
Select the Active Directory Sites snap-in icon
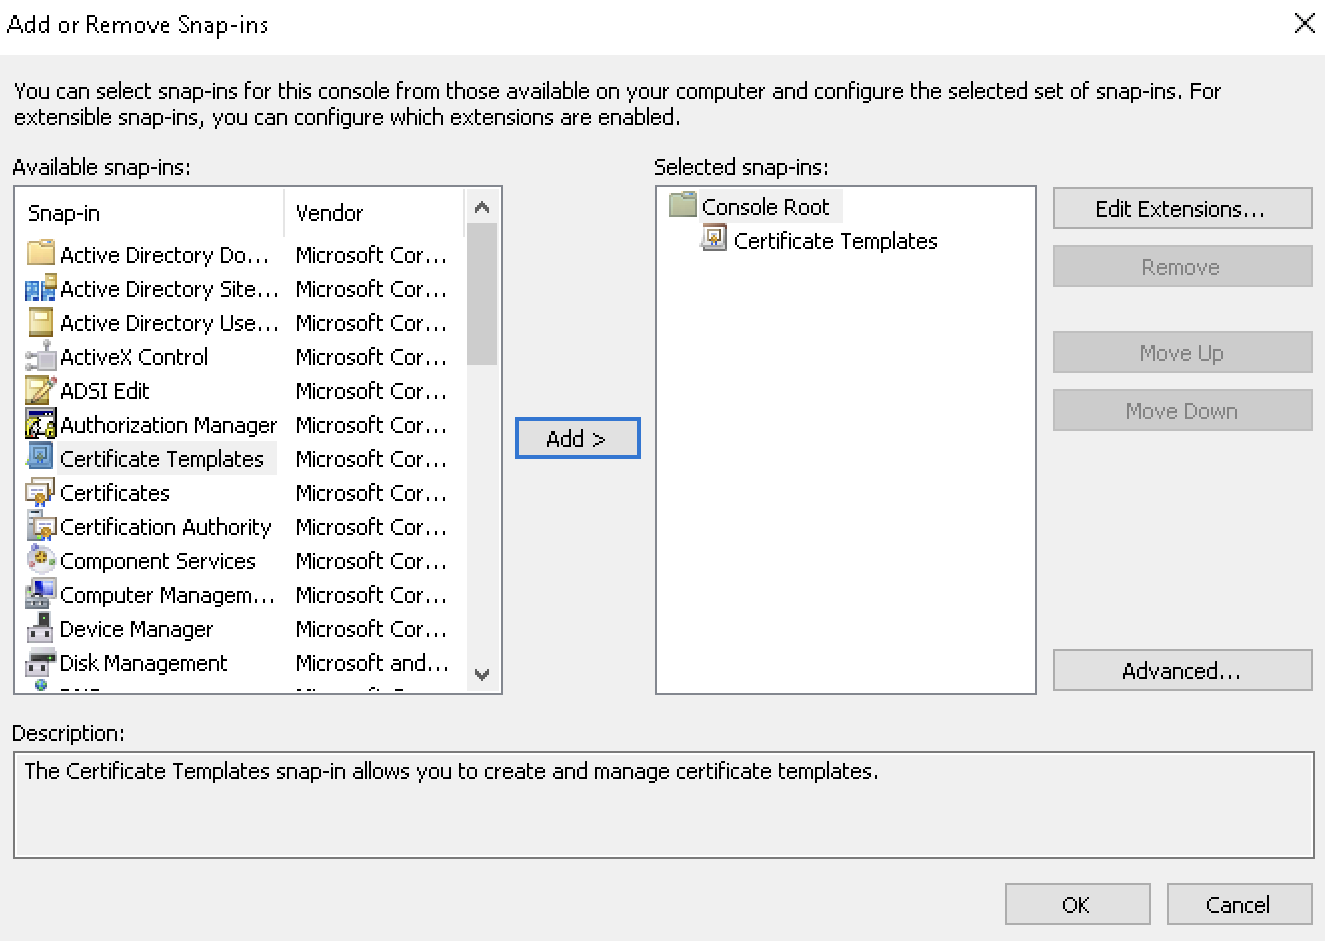(x=40, y=289)
